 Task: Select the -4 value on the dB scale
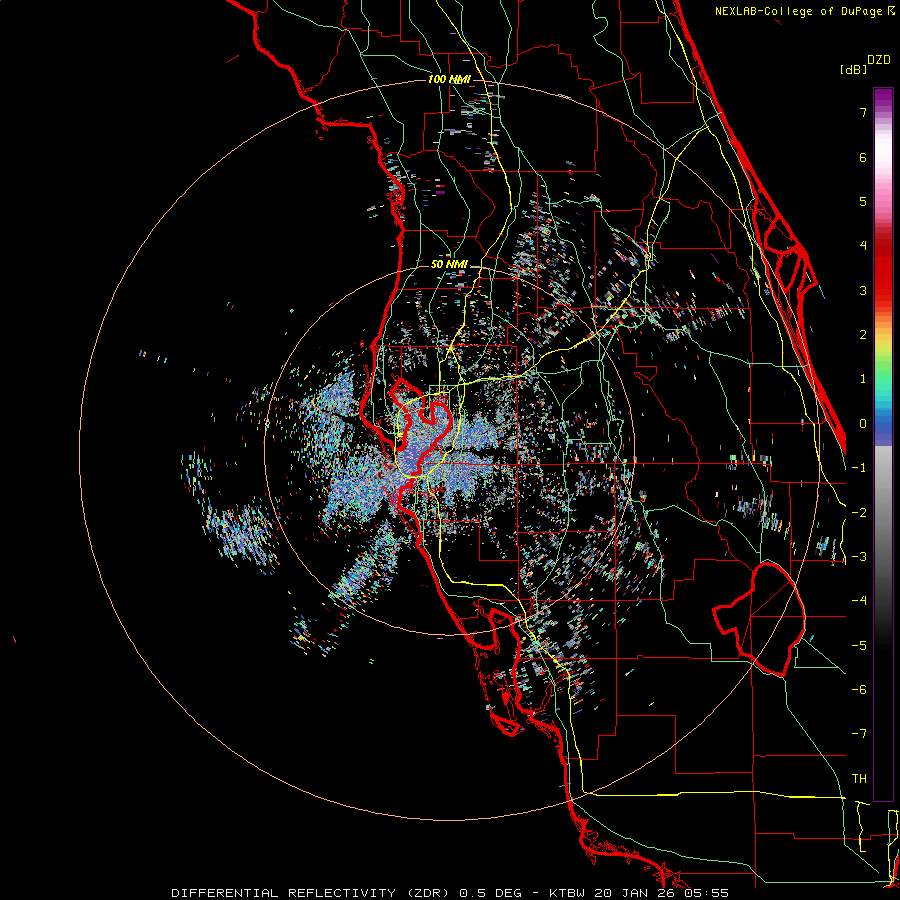point(859,601)
